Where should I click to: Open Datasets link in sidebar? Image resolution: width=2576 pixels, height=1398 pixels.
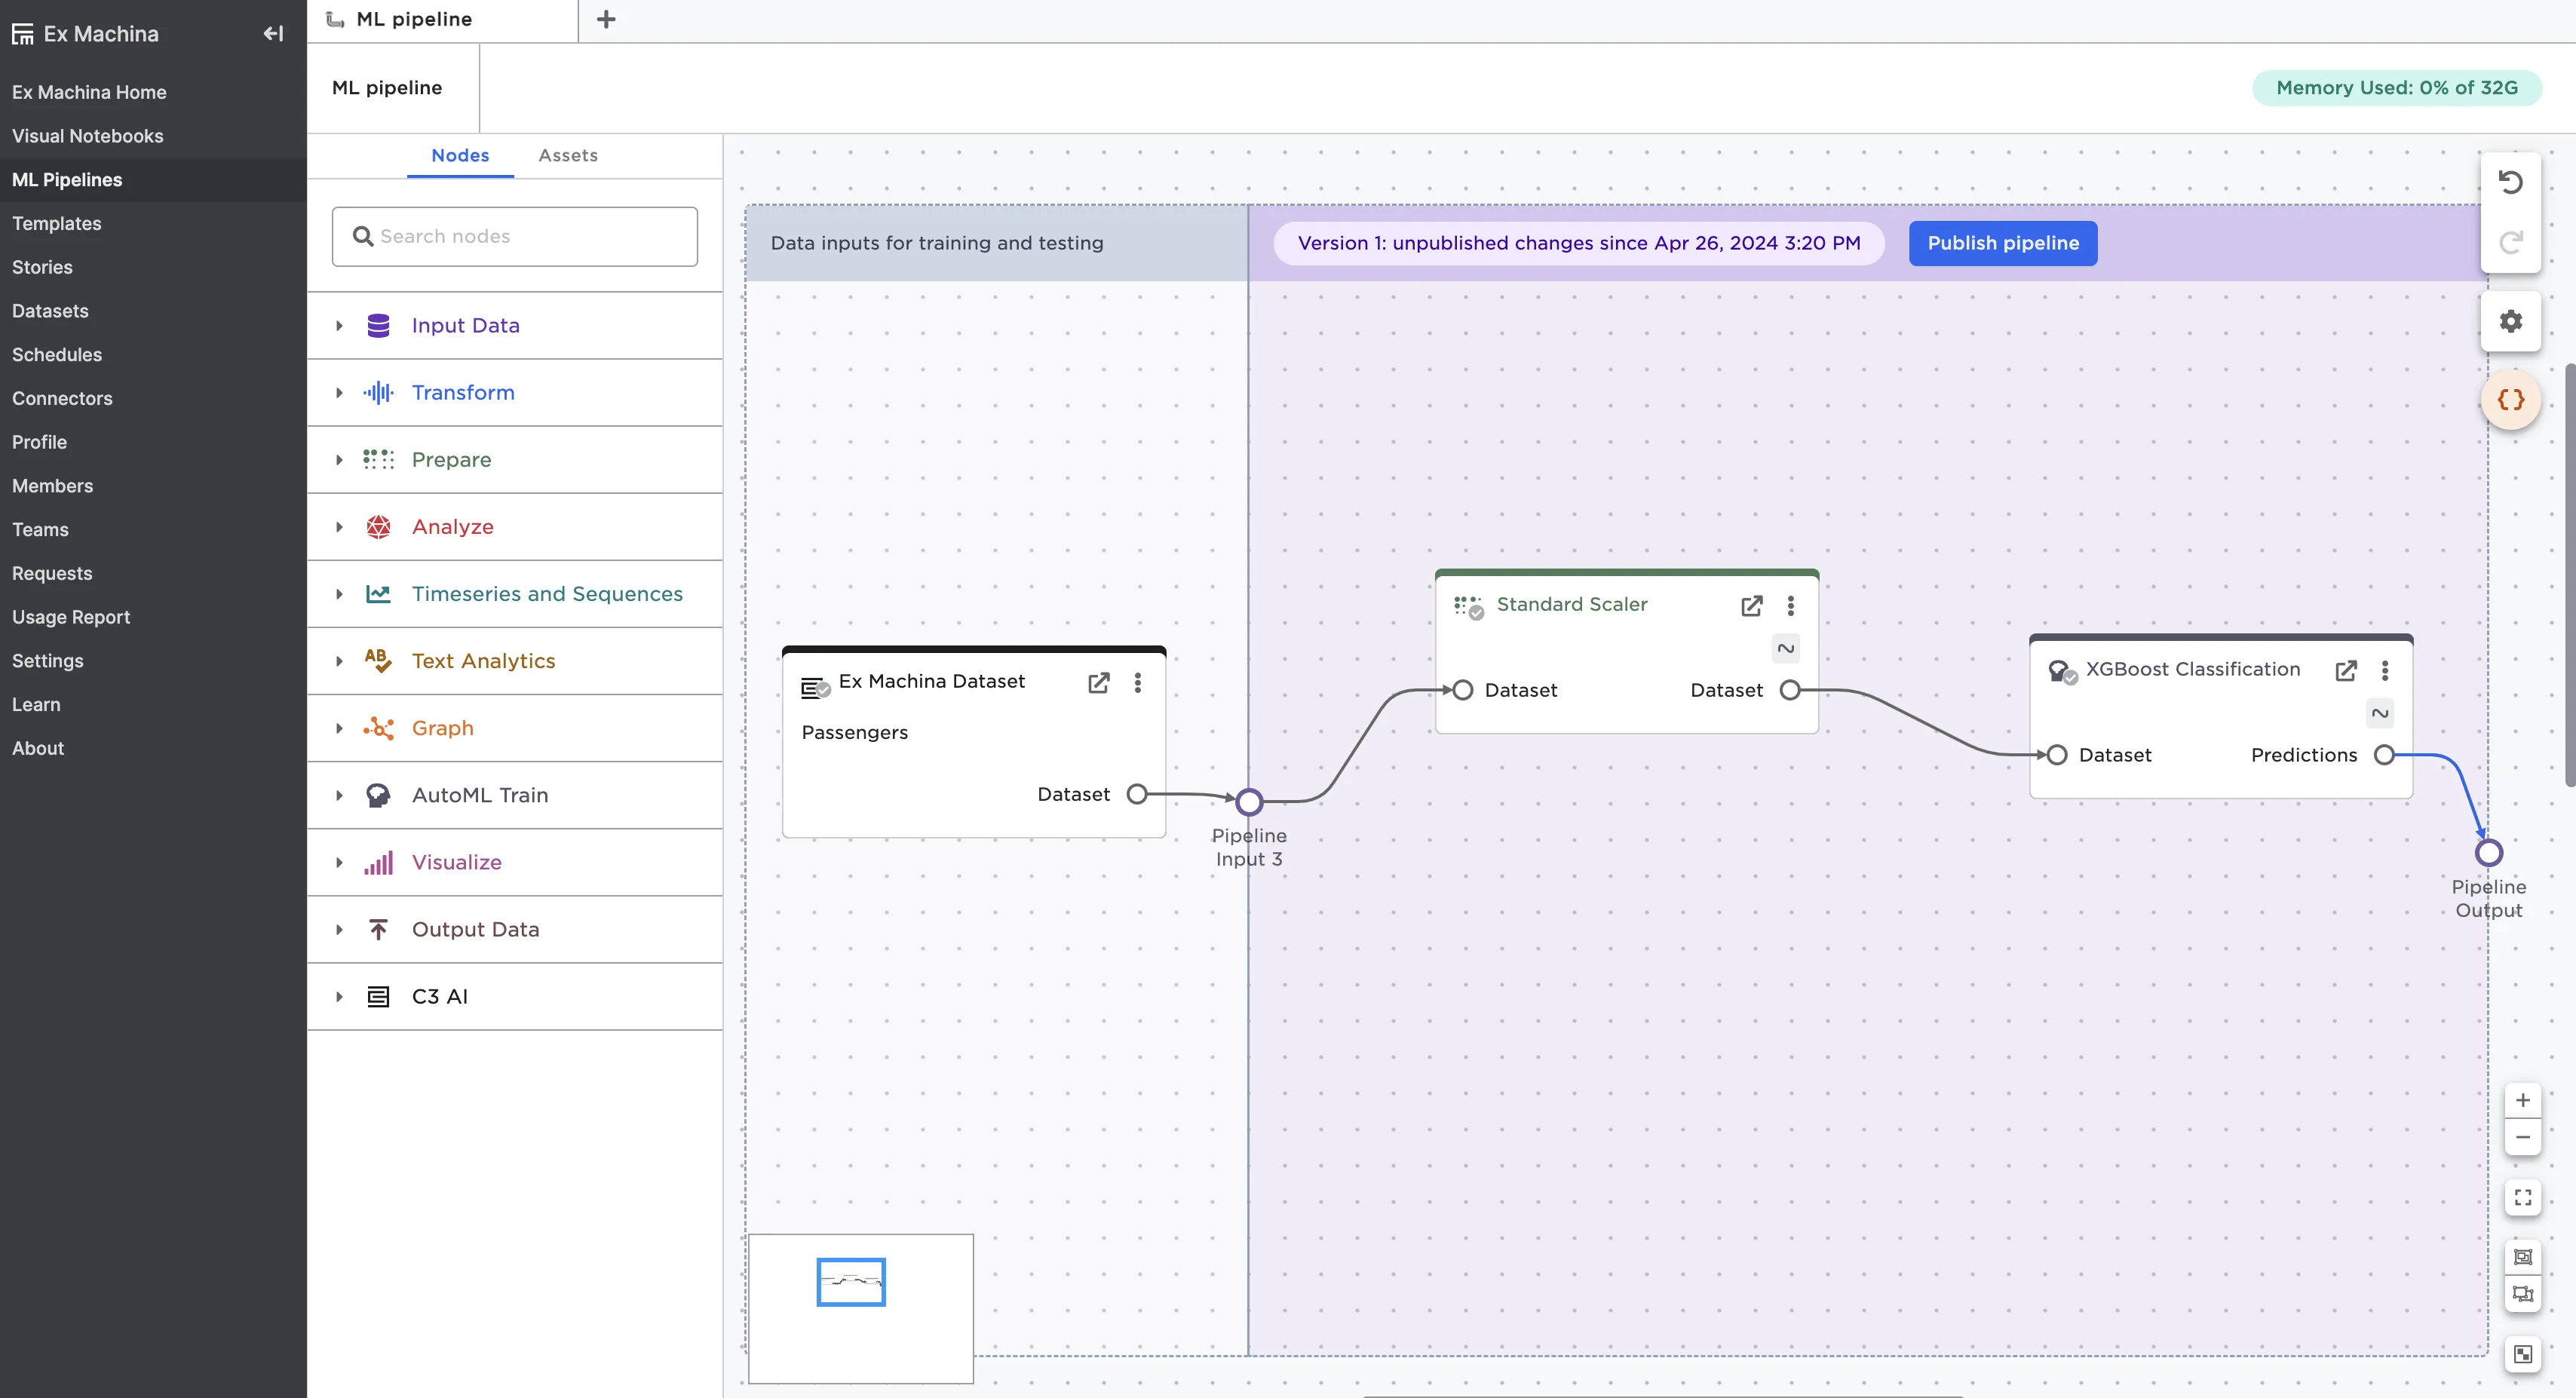(50, 311)
